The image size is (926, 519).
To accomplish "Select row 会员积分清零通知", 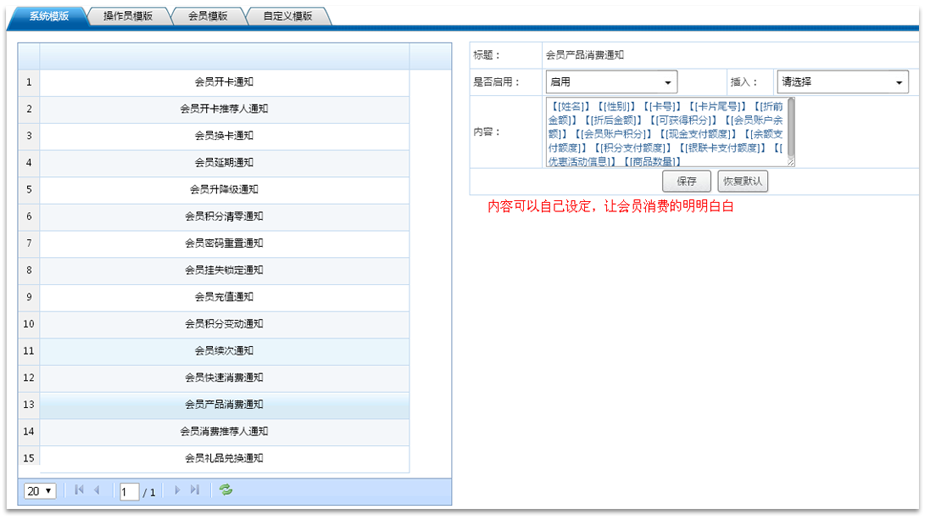I will tap(224, 216).
